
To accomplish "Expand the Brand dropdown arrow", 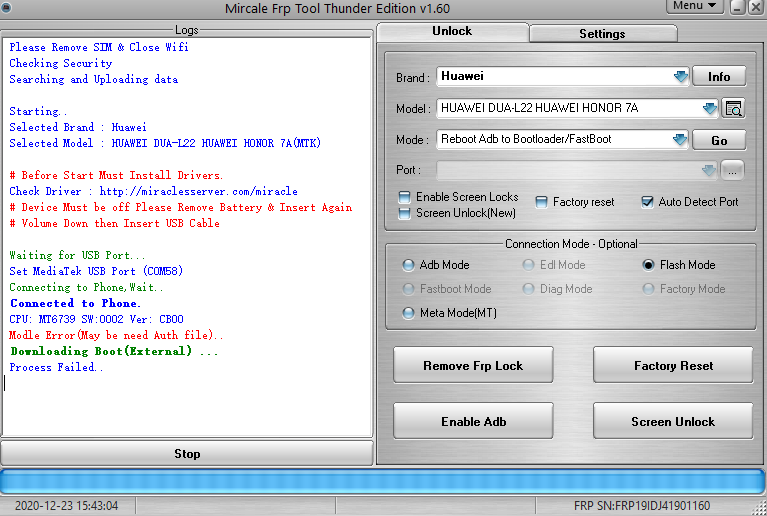I will click(680, 77).
